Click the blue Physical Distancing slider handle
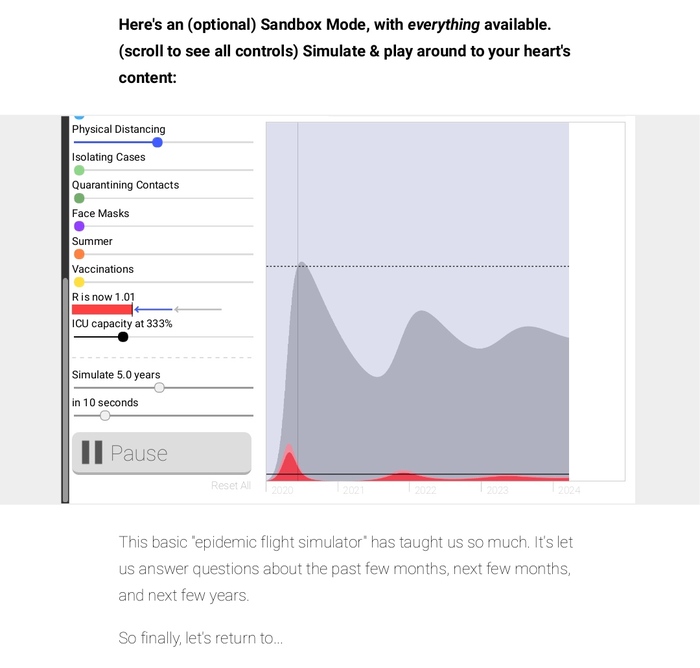The image size is (700, 668). point(157,142)
